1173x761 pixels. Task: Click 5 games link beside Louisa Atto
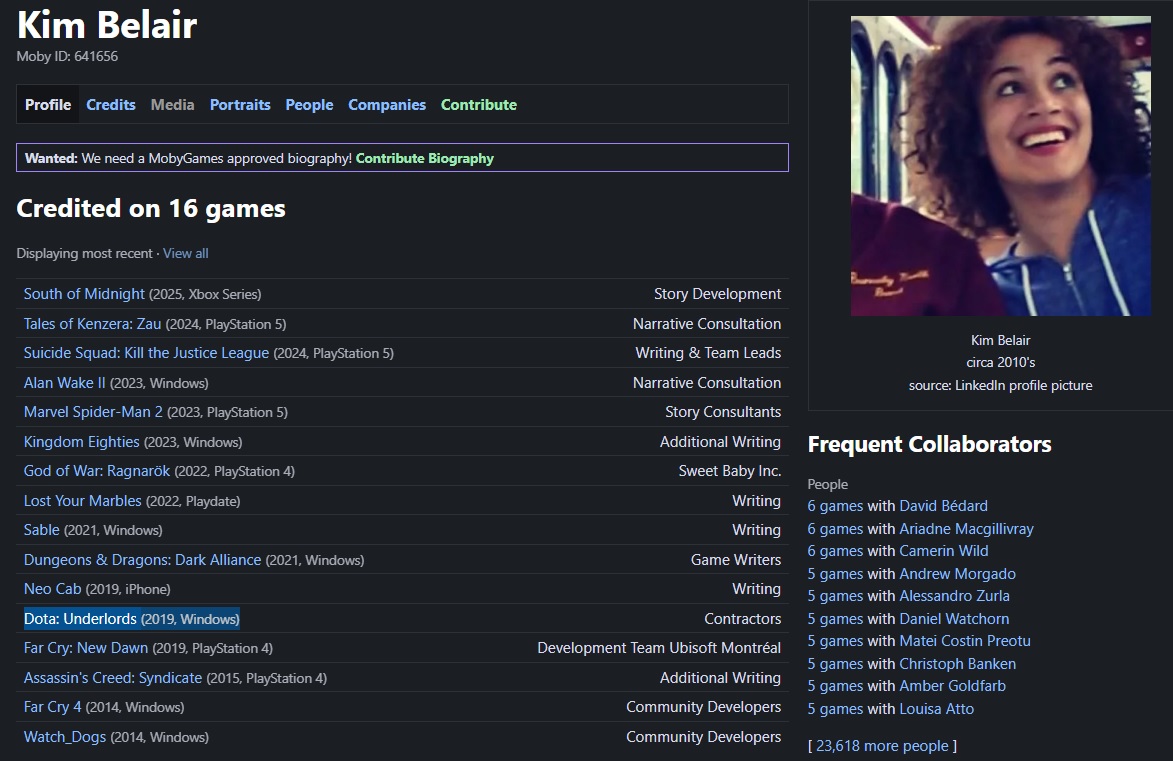click(x=835, y=709)
